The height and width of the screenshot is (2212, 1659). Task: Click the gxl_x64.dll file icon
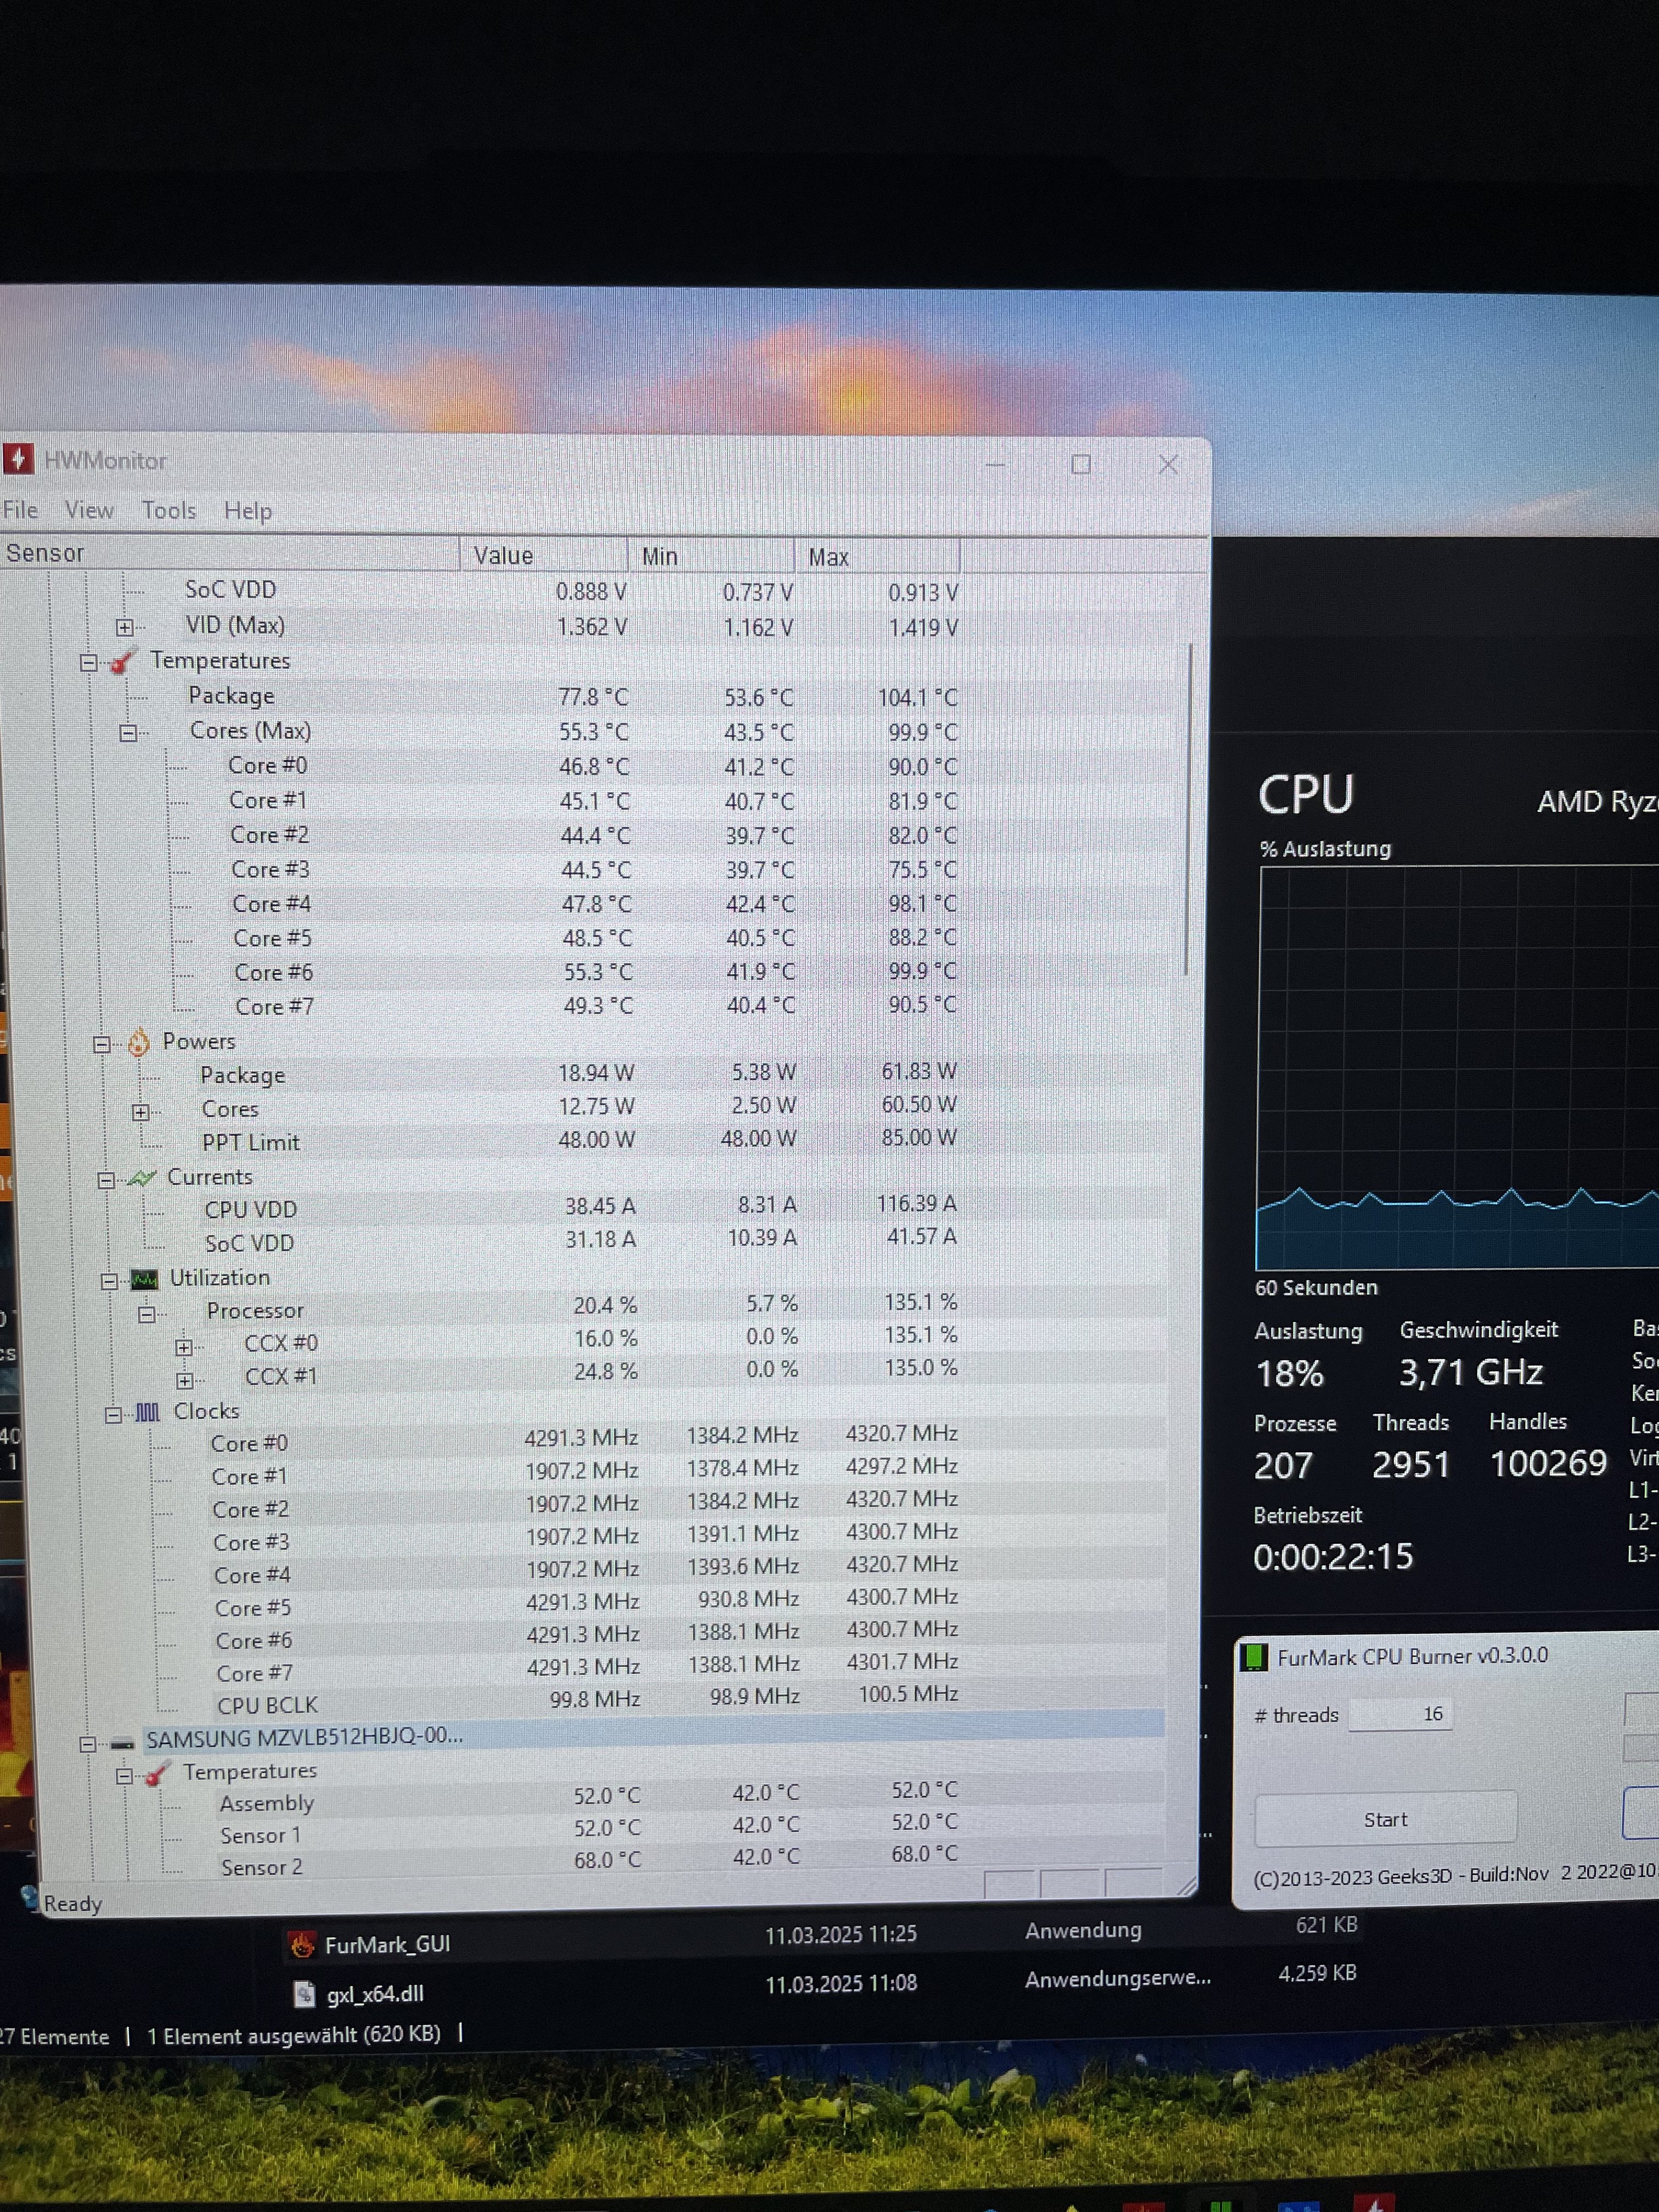tap(304, 1993)
